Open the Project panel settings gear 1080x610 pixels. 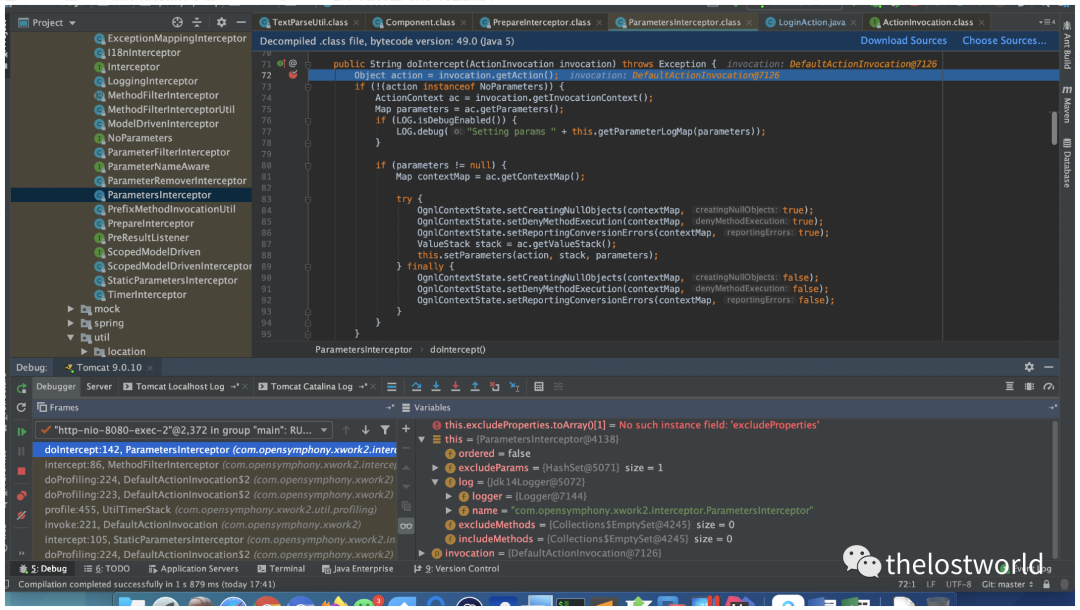pos(221,22)
